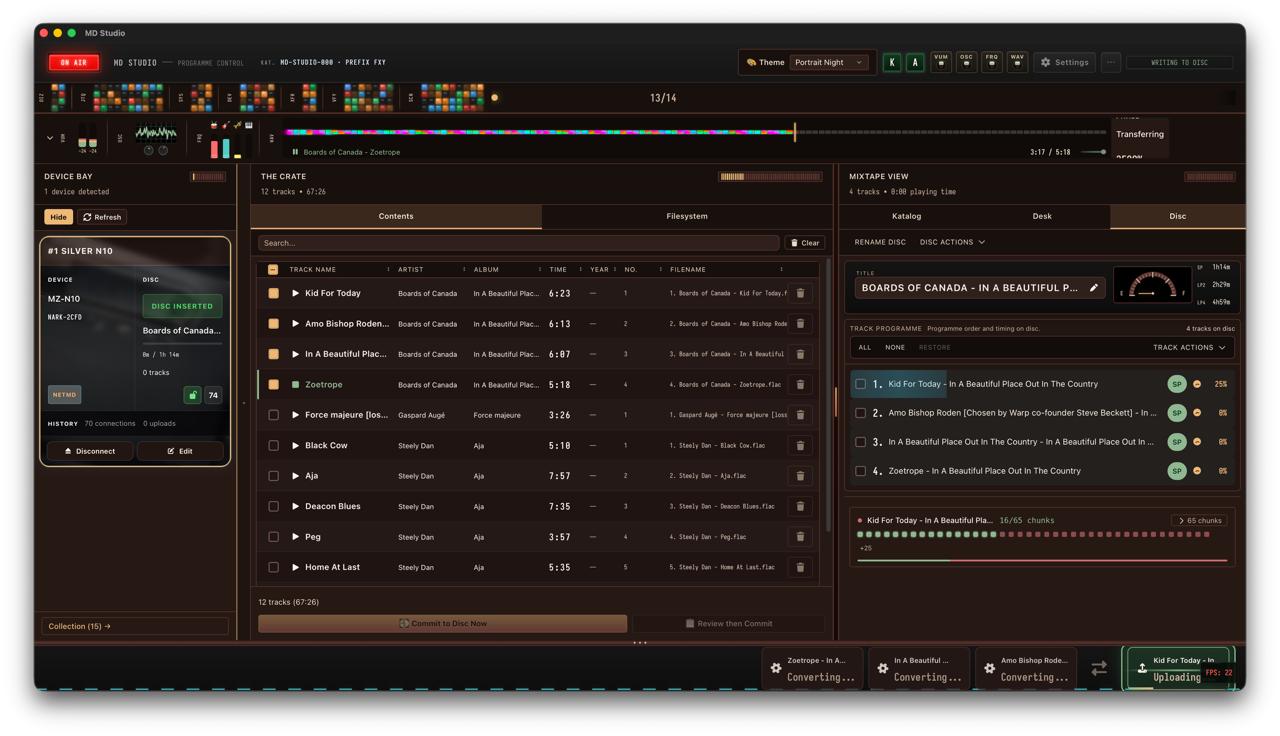
Task: Delete Force majeure track via trash icon
Action: coord(800,415)
